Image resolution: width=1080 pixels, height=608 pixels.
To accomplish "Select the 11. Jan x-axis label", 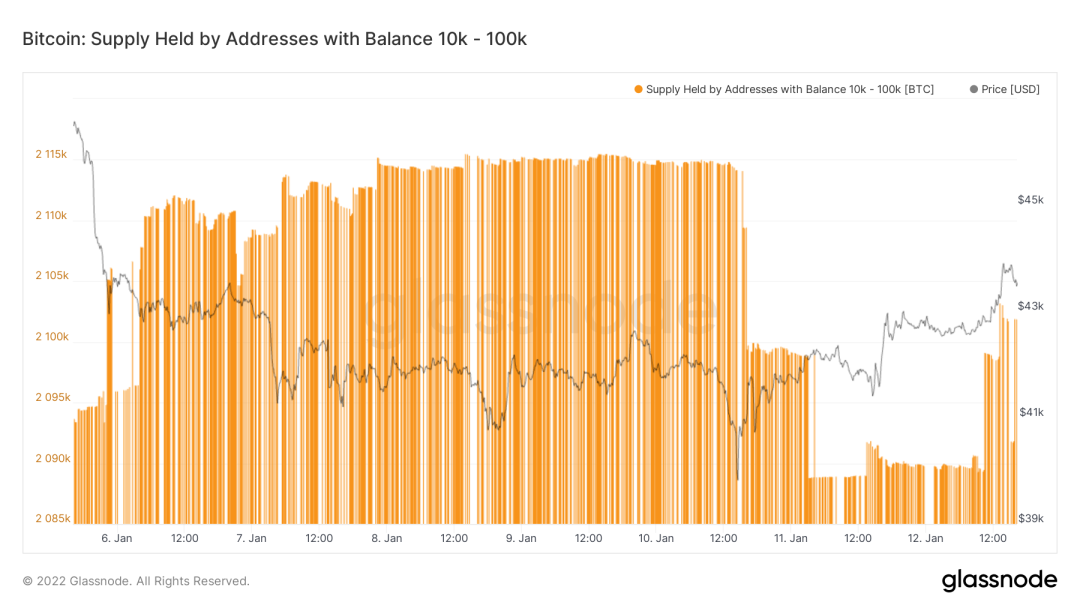I will 790,538.
